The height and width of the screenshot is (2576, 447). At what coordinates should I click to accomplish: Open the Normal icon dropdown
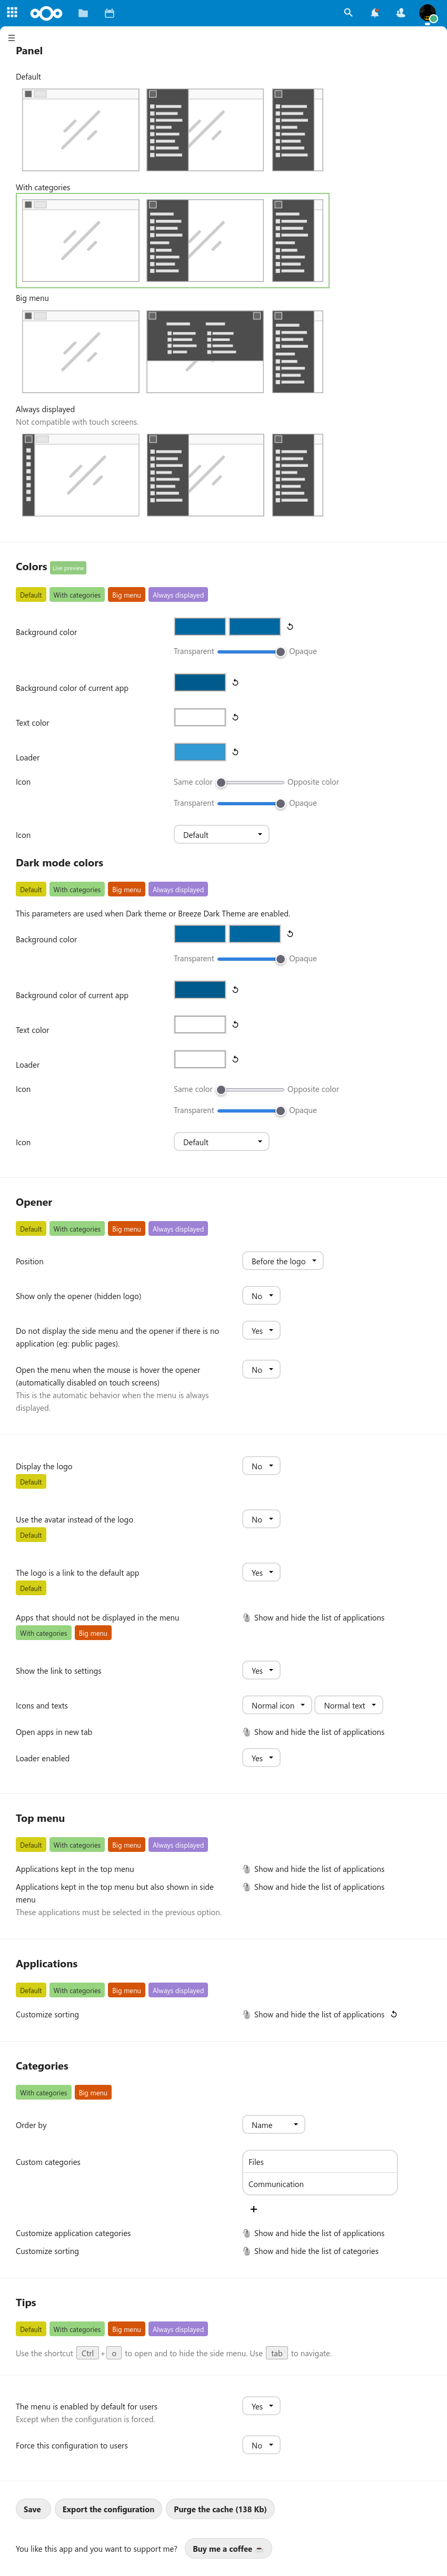point(276,1705)
